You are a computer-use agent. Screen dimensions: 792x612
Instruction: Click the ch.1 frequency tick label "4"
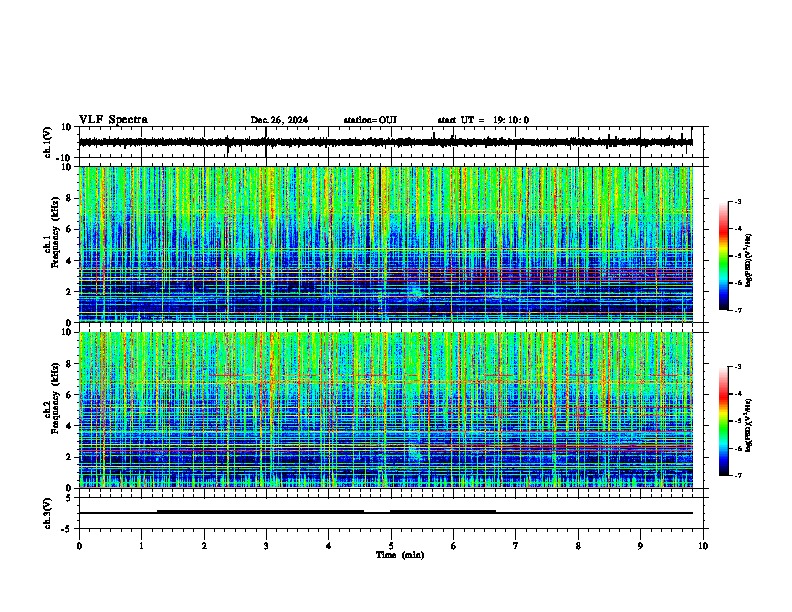(69, 261)
